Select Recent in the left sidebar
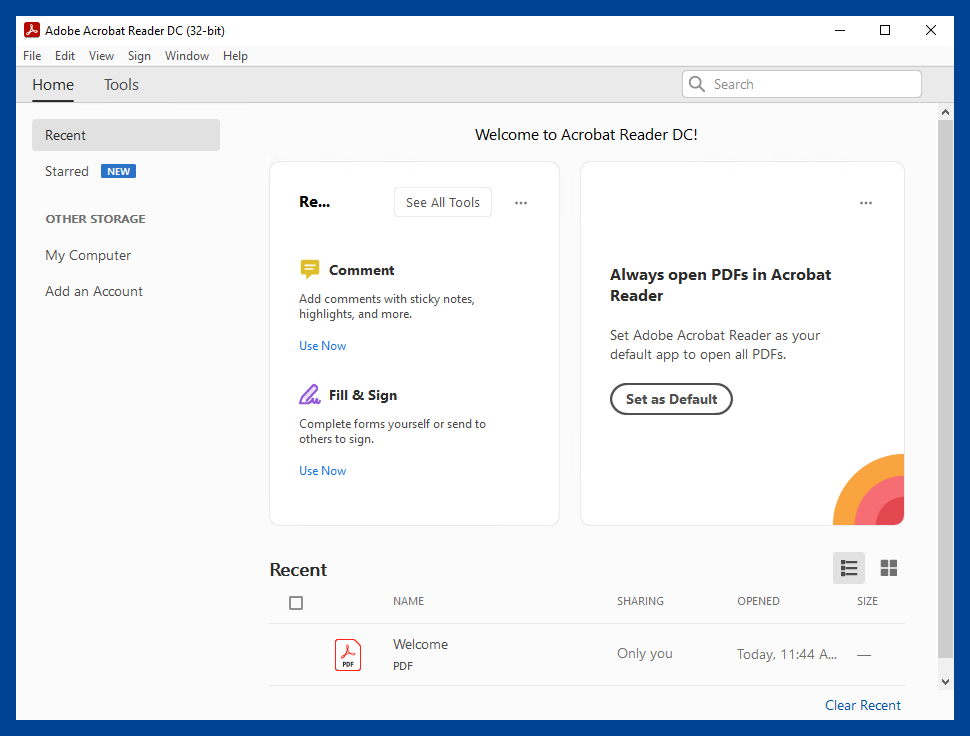 (x=126, y=135)
